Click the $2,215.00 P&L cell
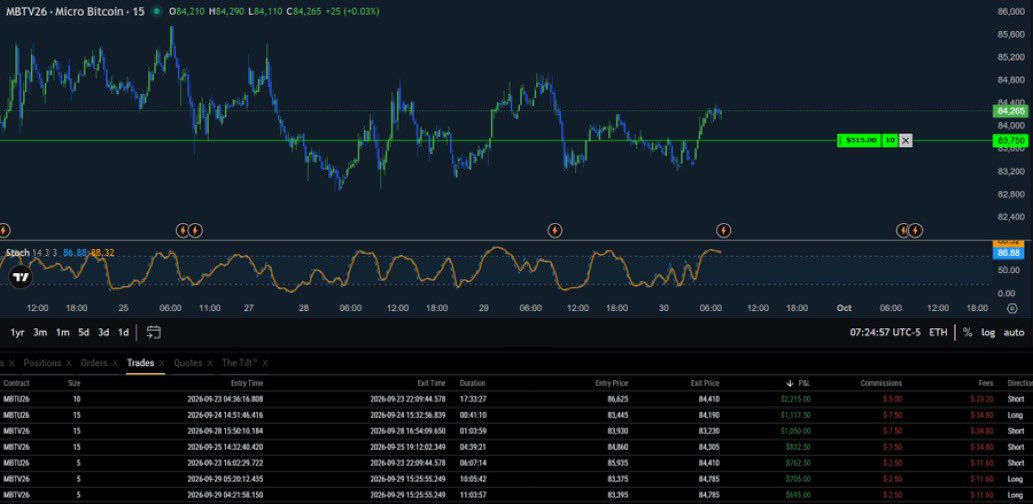Image resolution: width=1033 pixels, height=504 pixels. (x=795, y=399)
